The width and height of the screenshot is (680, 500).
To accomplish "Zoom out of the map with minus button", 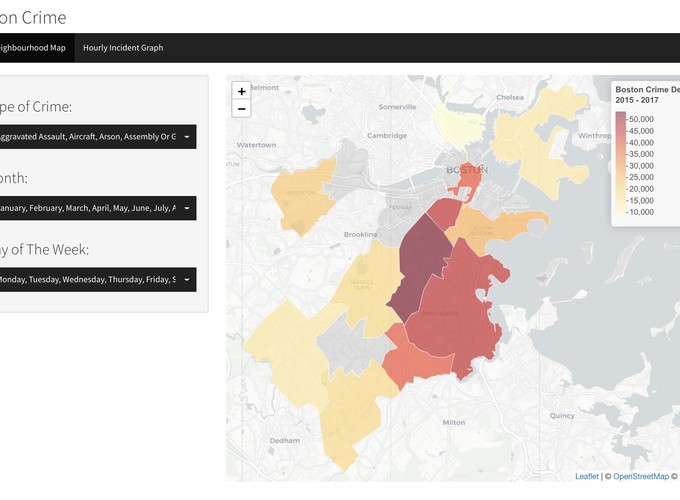I will click(242, 108).
